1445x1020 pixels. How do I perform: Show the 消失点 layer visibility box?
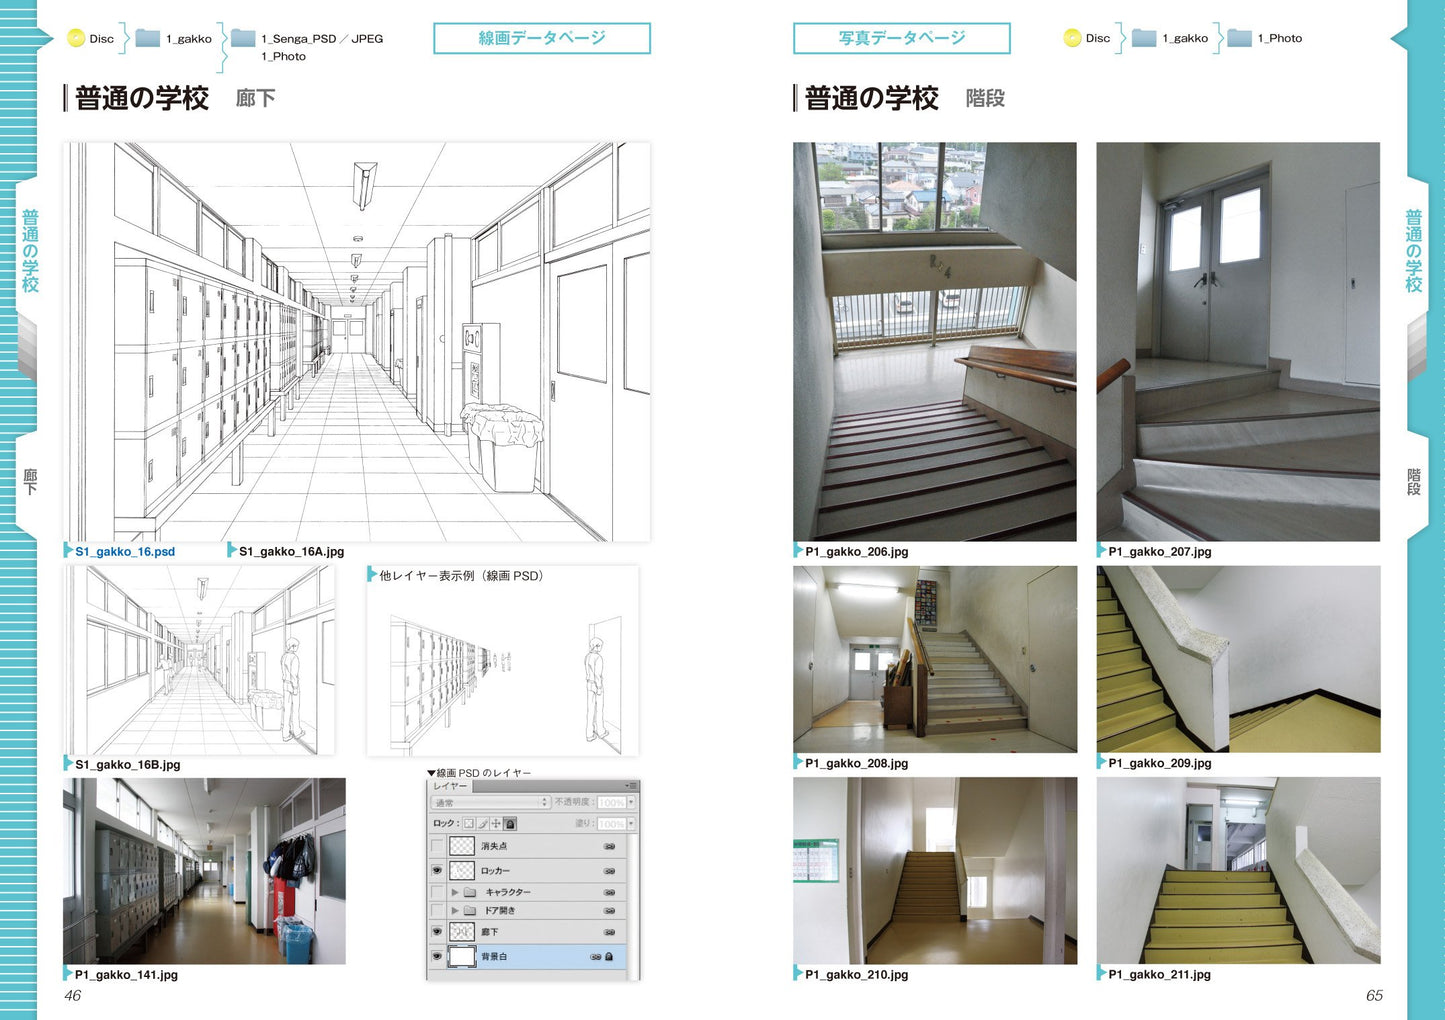[437, 846]
